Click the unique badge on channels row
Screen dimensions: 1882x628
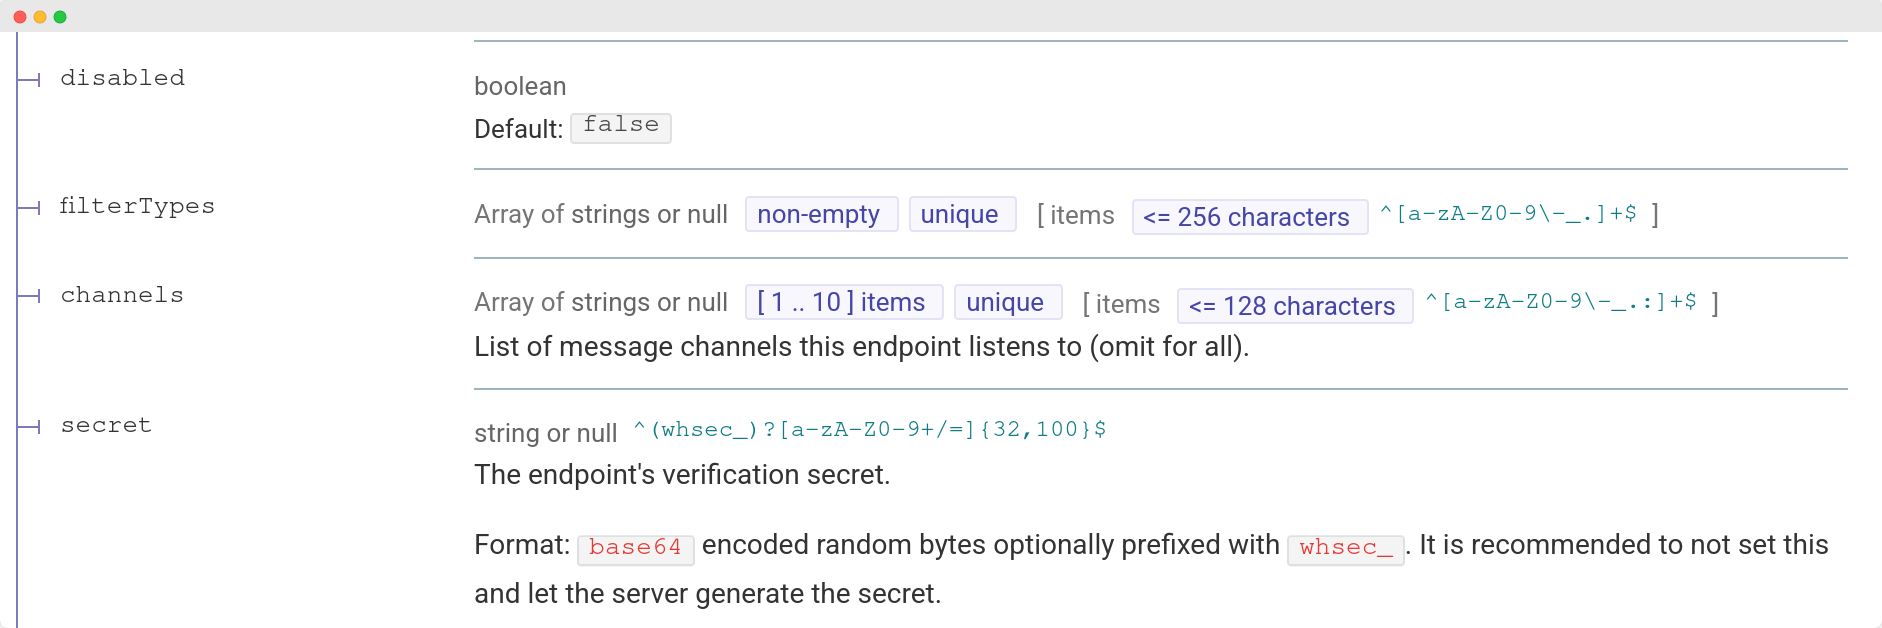pyautogui.click(x=1007, y=302)
